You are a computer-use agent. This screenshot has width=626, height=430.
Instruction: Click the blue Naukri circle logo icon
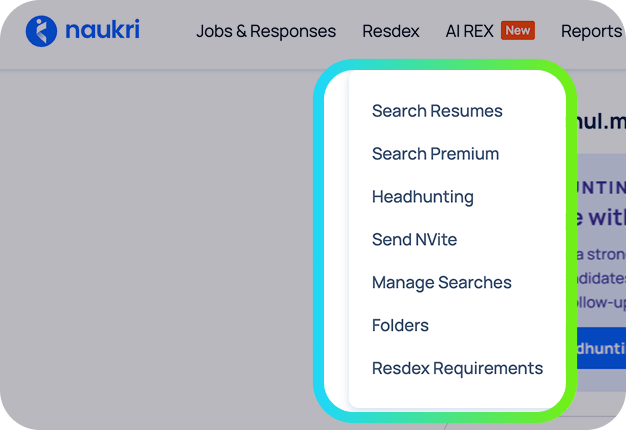tap(41, 31)
